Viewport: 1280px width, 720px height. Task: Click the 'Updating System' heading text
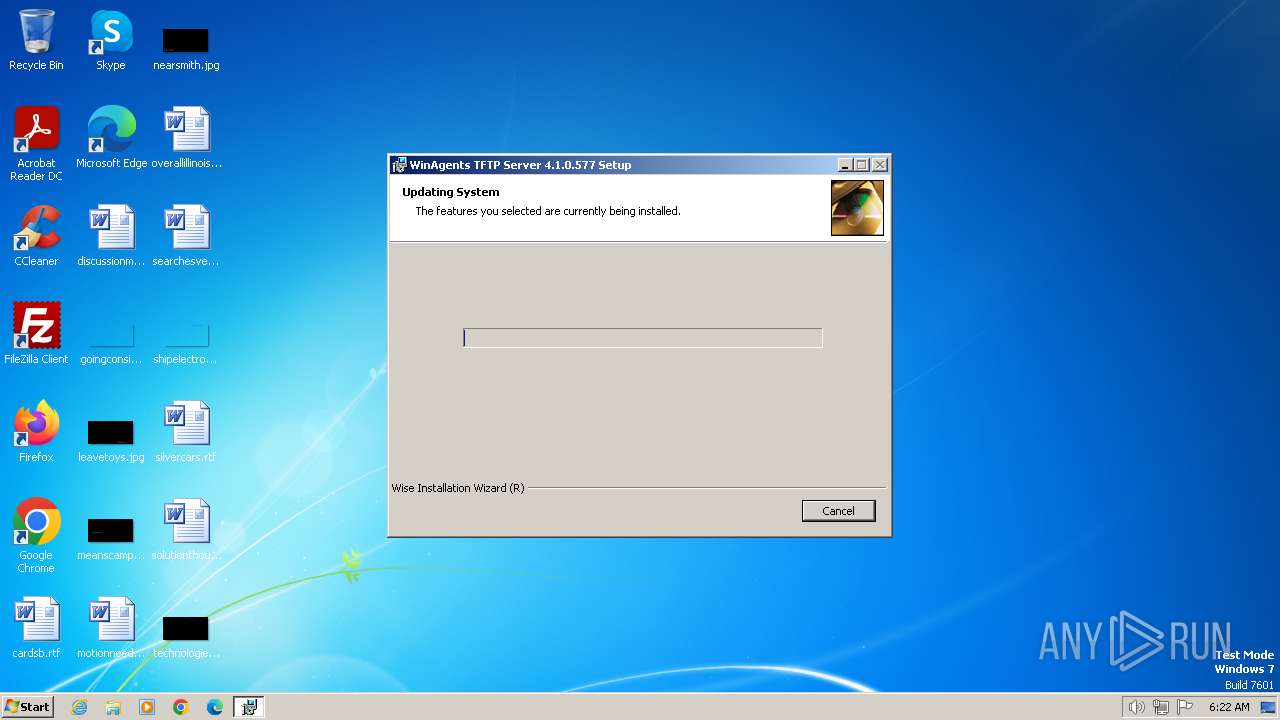(x=451, y=192)
